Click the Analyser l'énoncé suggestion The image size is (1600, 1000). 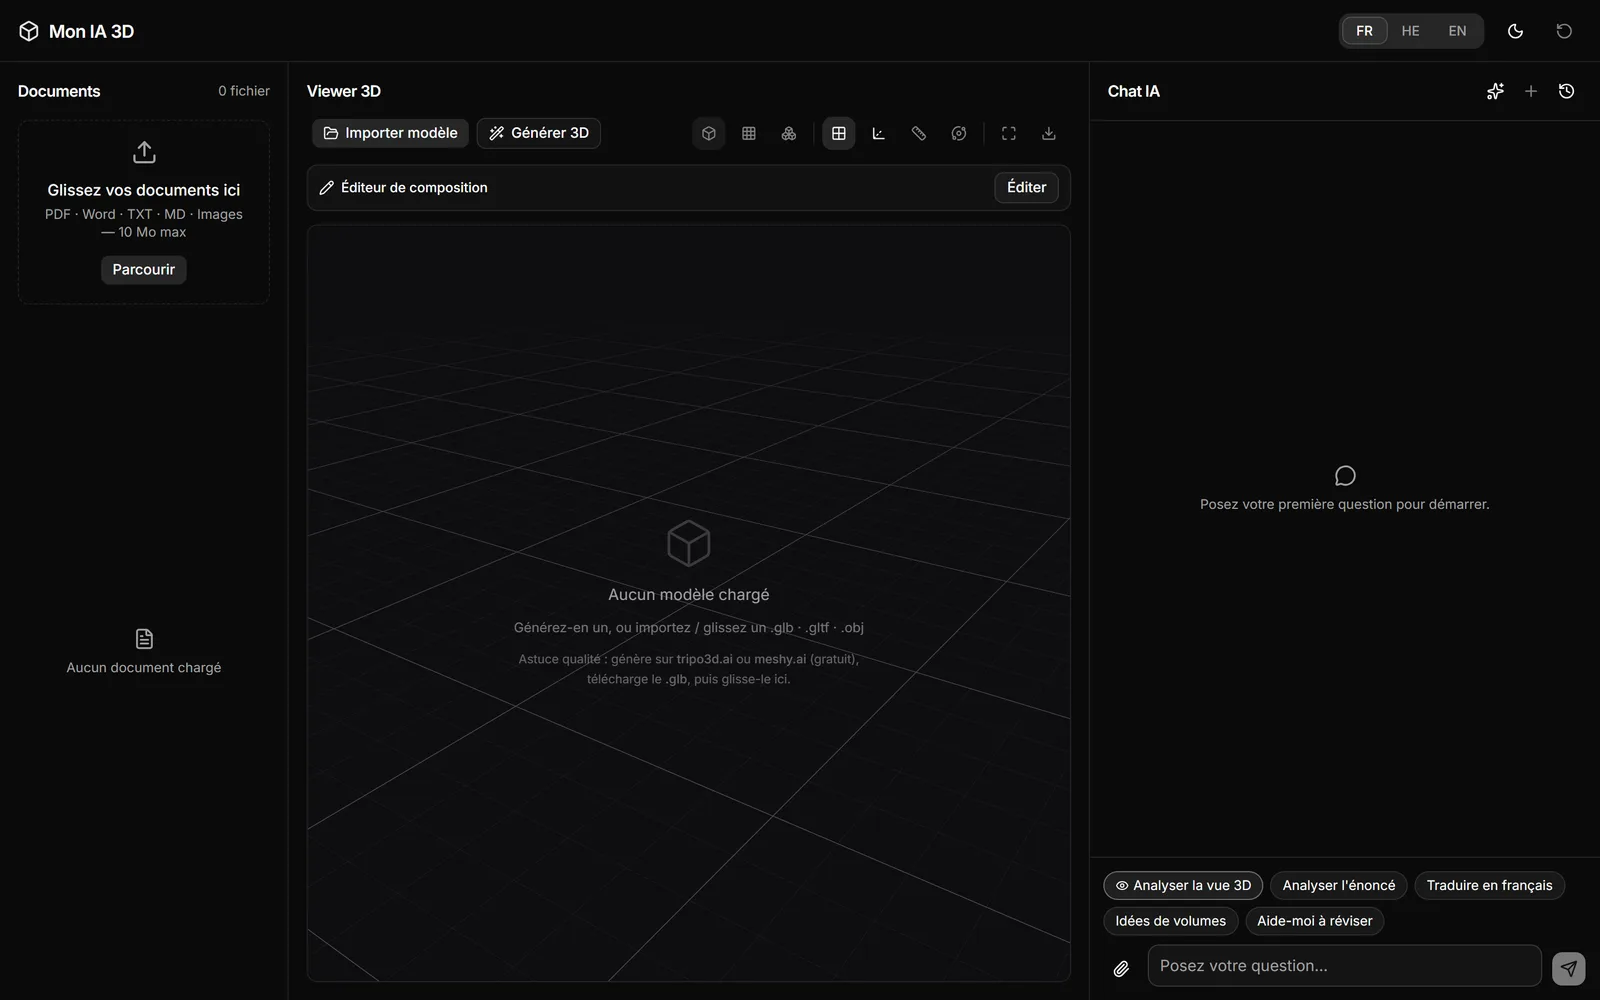coord(1338,886)
